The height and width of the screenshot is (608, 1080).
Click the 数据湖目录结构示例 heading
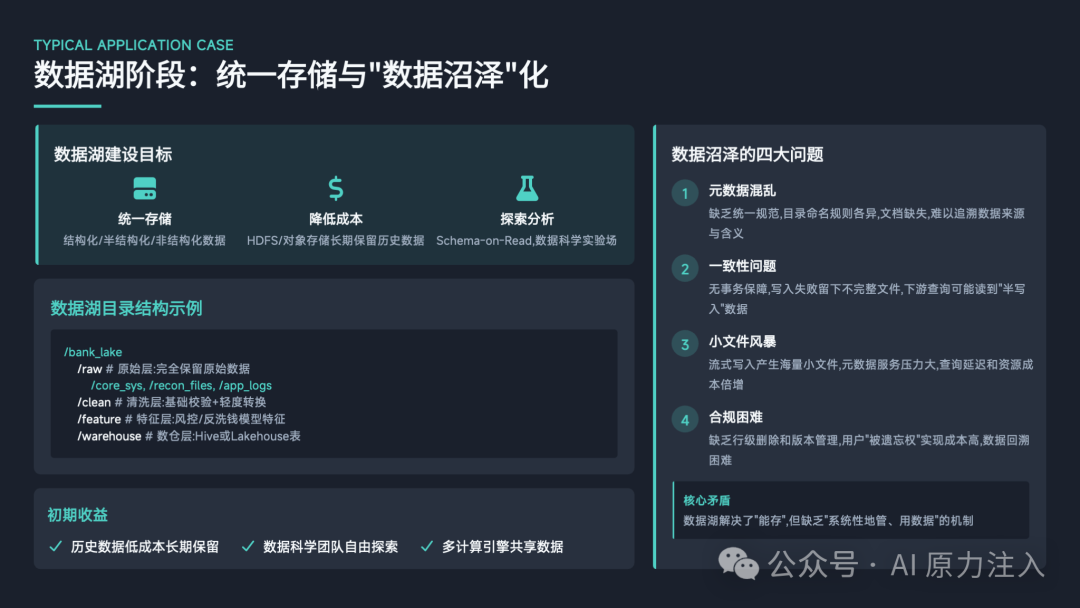pyautogui.click(x=126, y=308)
